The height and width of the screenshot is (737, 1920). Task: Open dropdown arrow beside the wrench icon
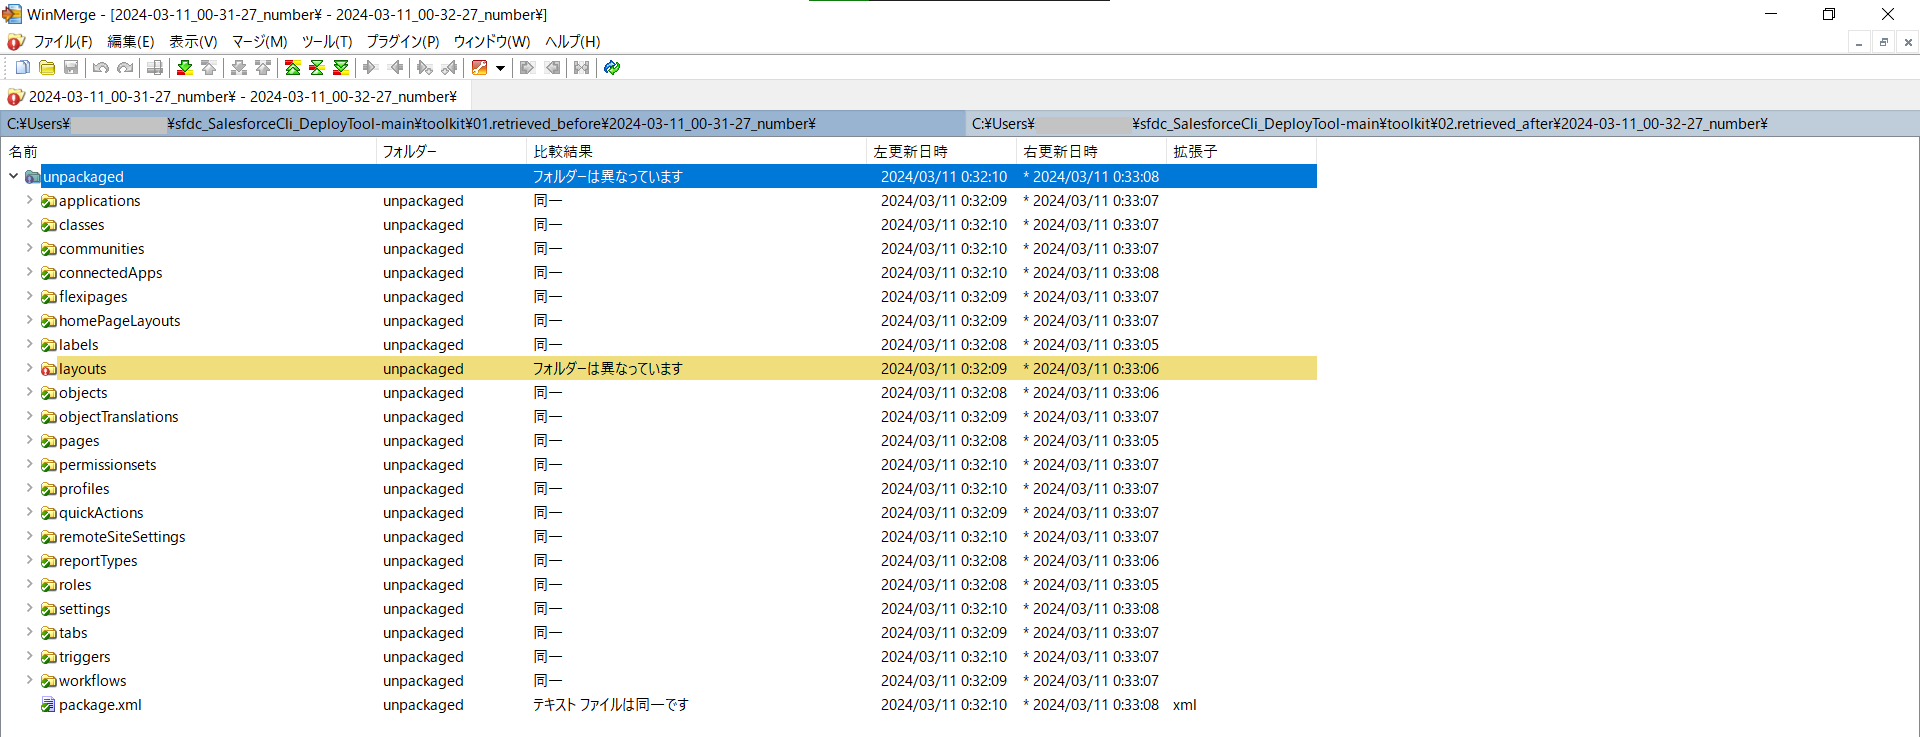[x=500, y=67]
